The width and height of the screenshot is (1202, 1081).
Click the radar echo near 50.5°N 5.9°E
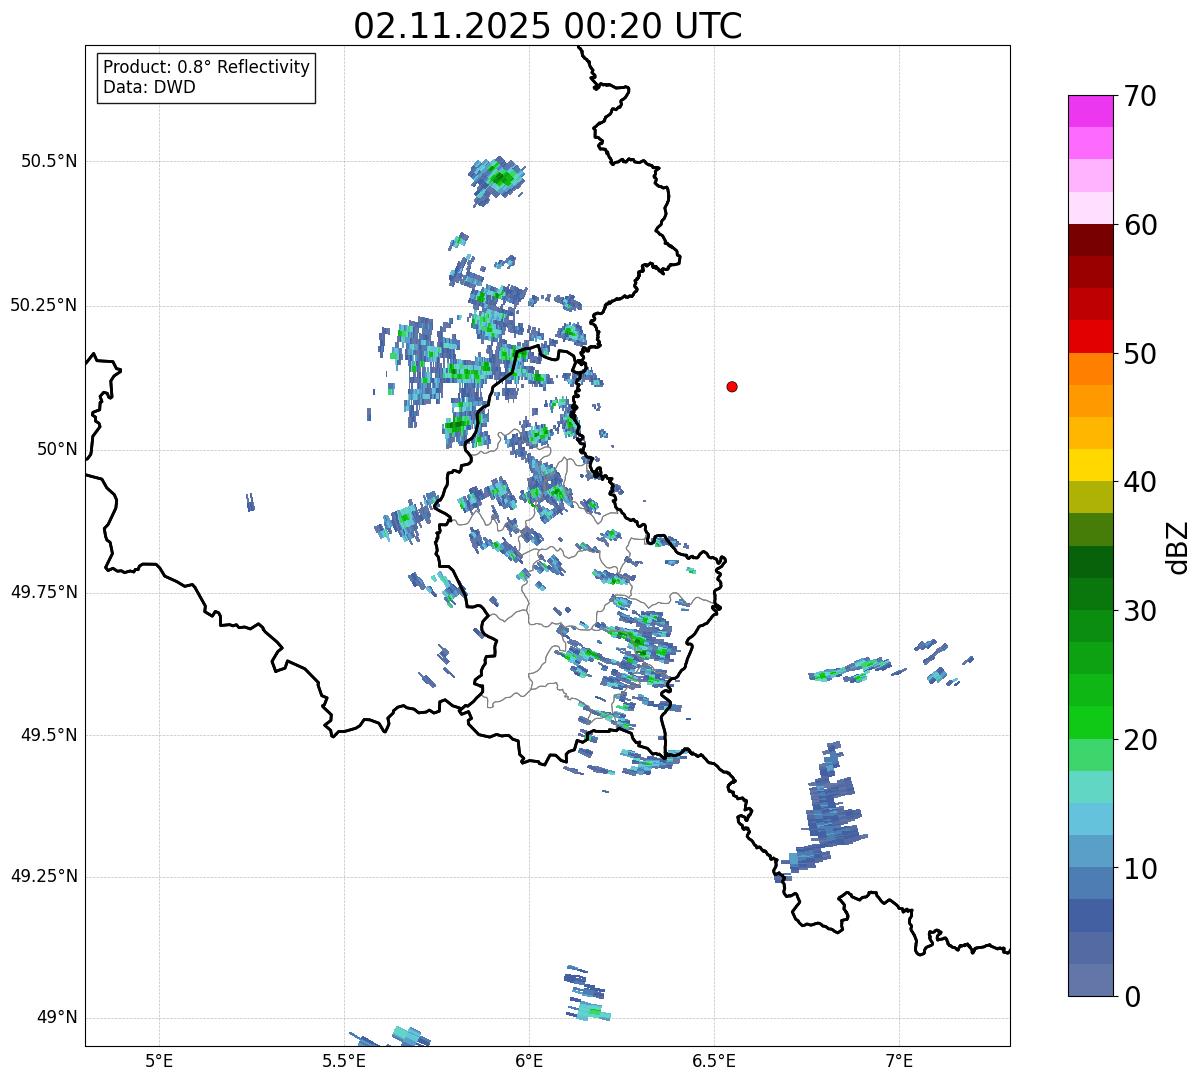(x=499, y=180)
